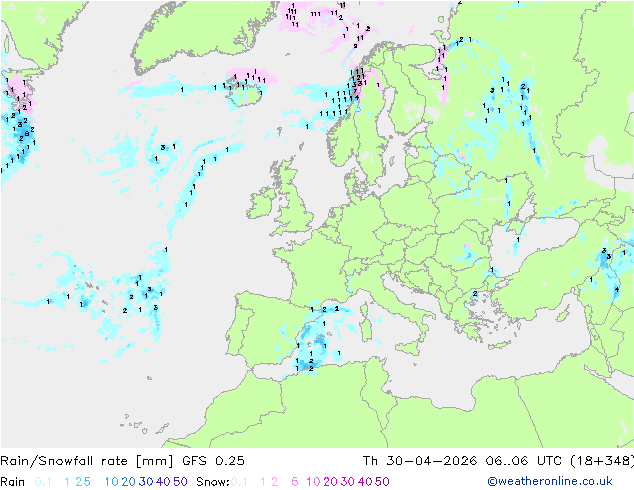Click the "Rain" legend label
This screenshot has width=634, height=490.
[x=13, y=482]
